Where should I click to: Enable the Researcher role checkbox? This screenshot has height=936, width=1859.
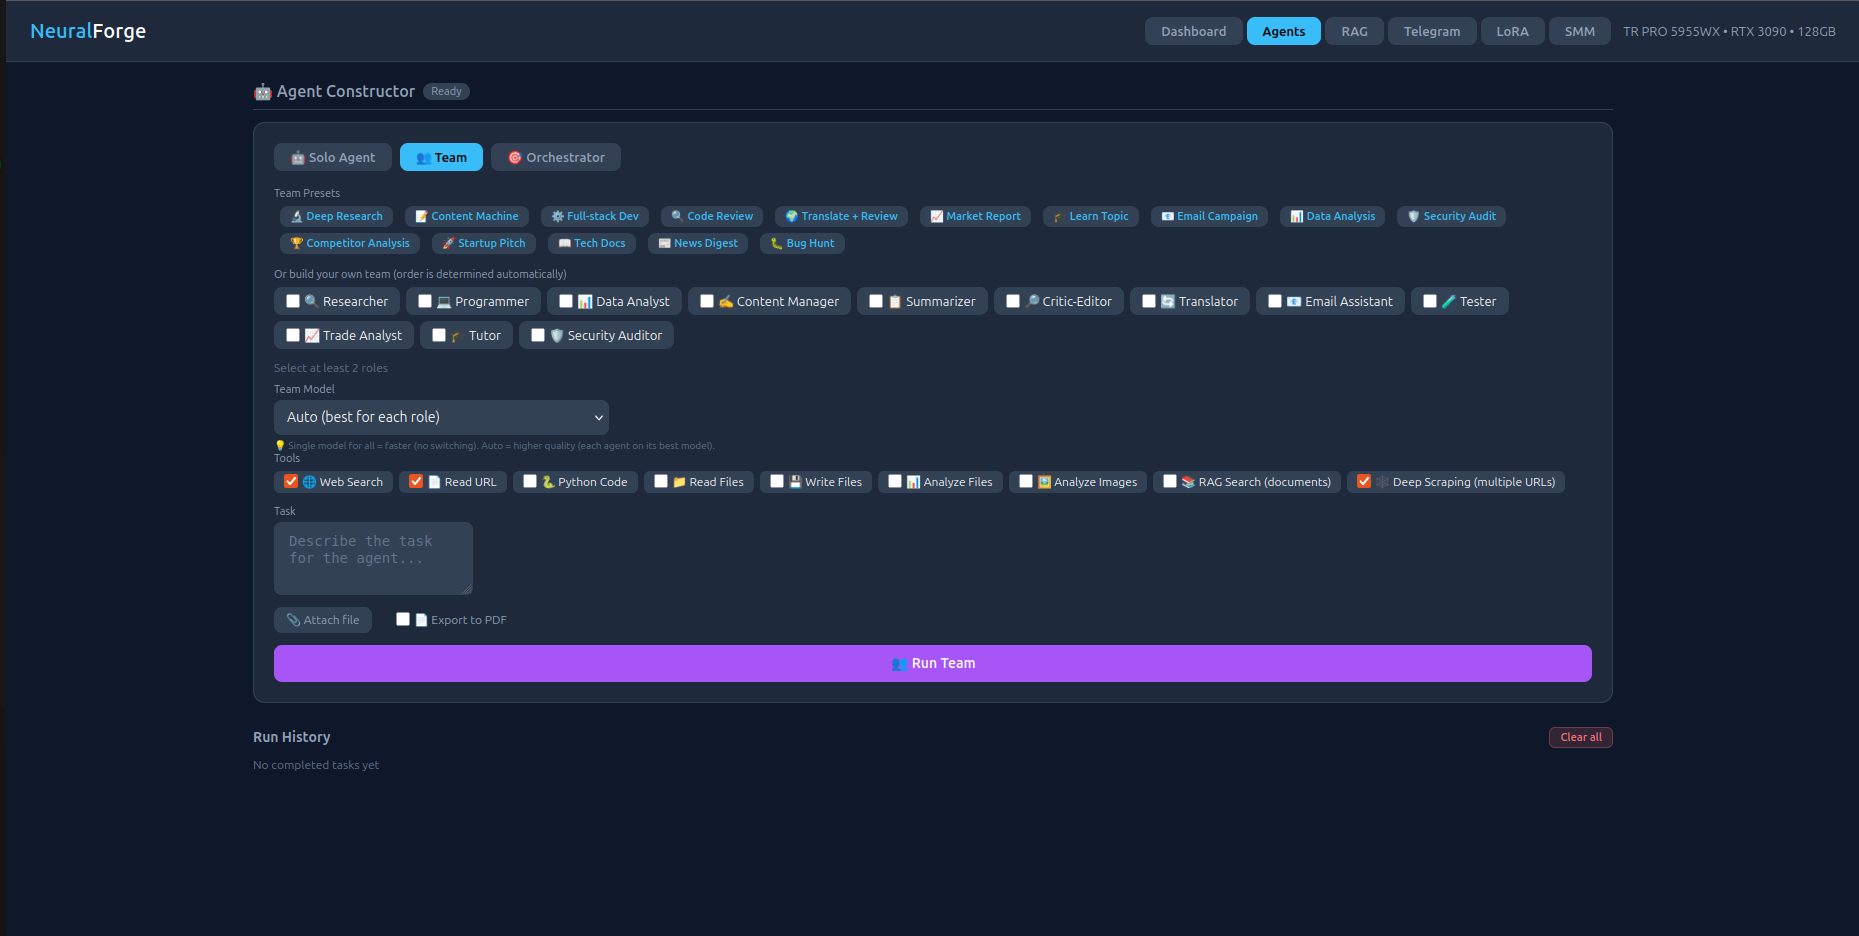tap(293, 301)
